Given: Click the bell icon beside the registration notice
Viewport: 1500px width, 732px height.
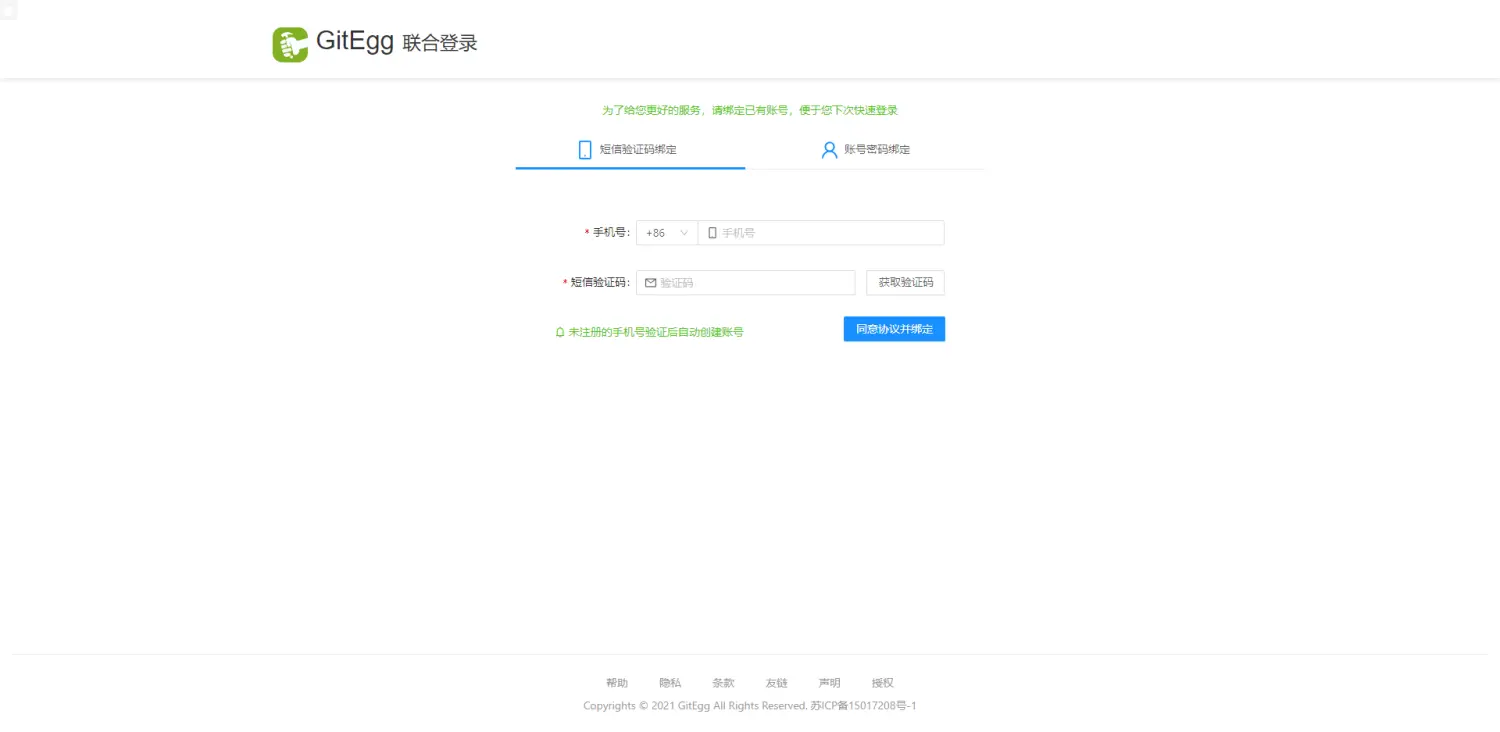Looking at the screenshot, I should (560, 332).
